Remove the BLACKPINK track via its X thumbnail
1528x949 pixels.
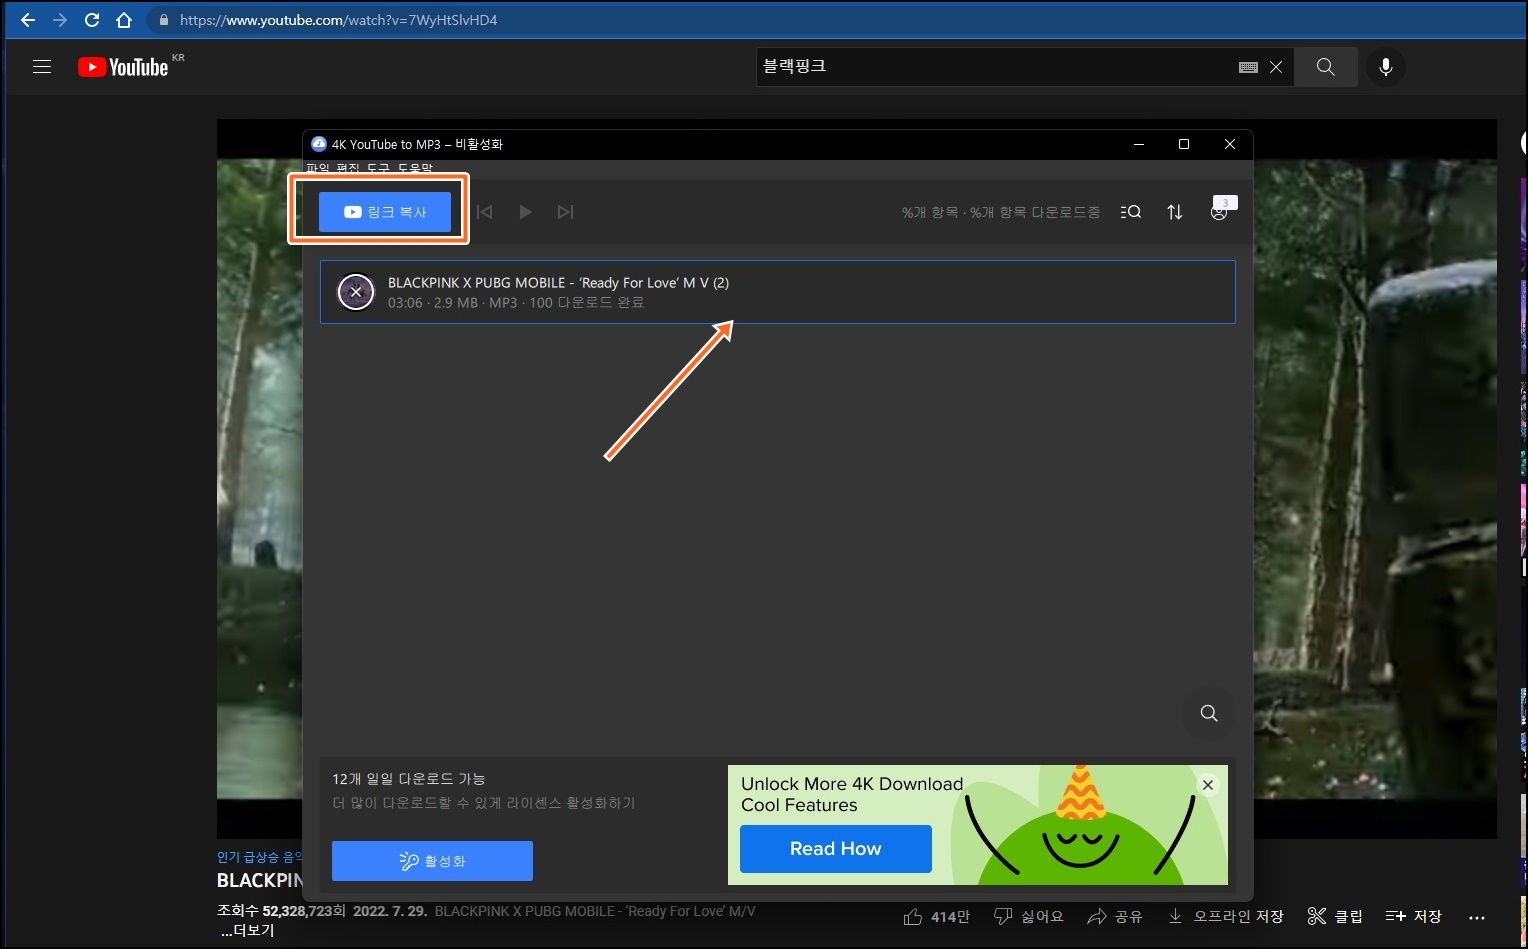click(x=356, y=292)
